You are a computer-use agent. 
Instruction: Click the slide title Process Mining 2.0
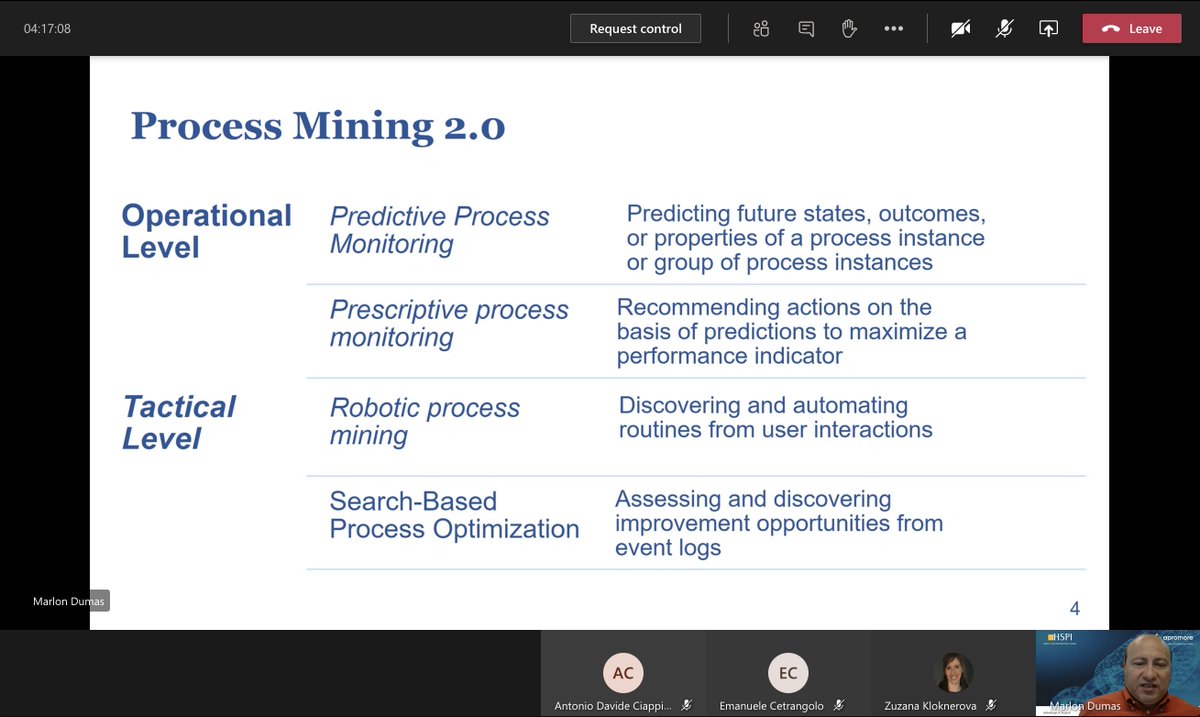(x=317, y=127)
